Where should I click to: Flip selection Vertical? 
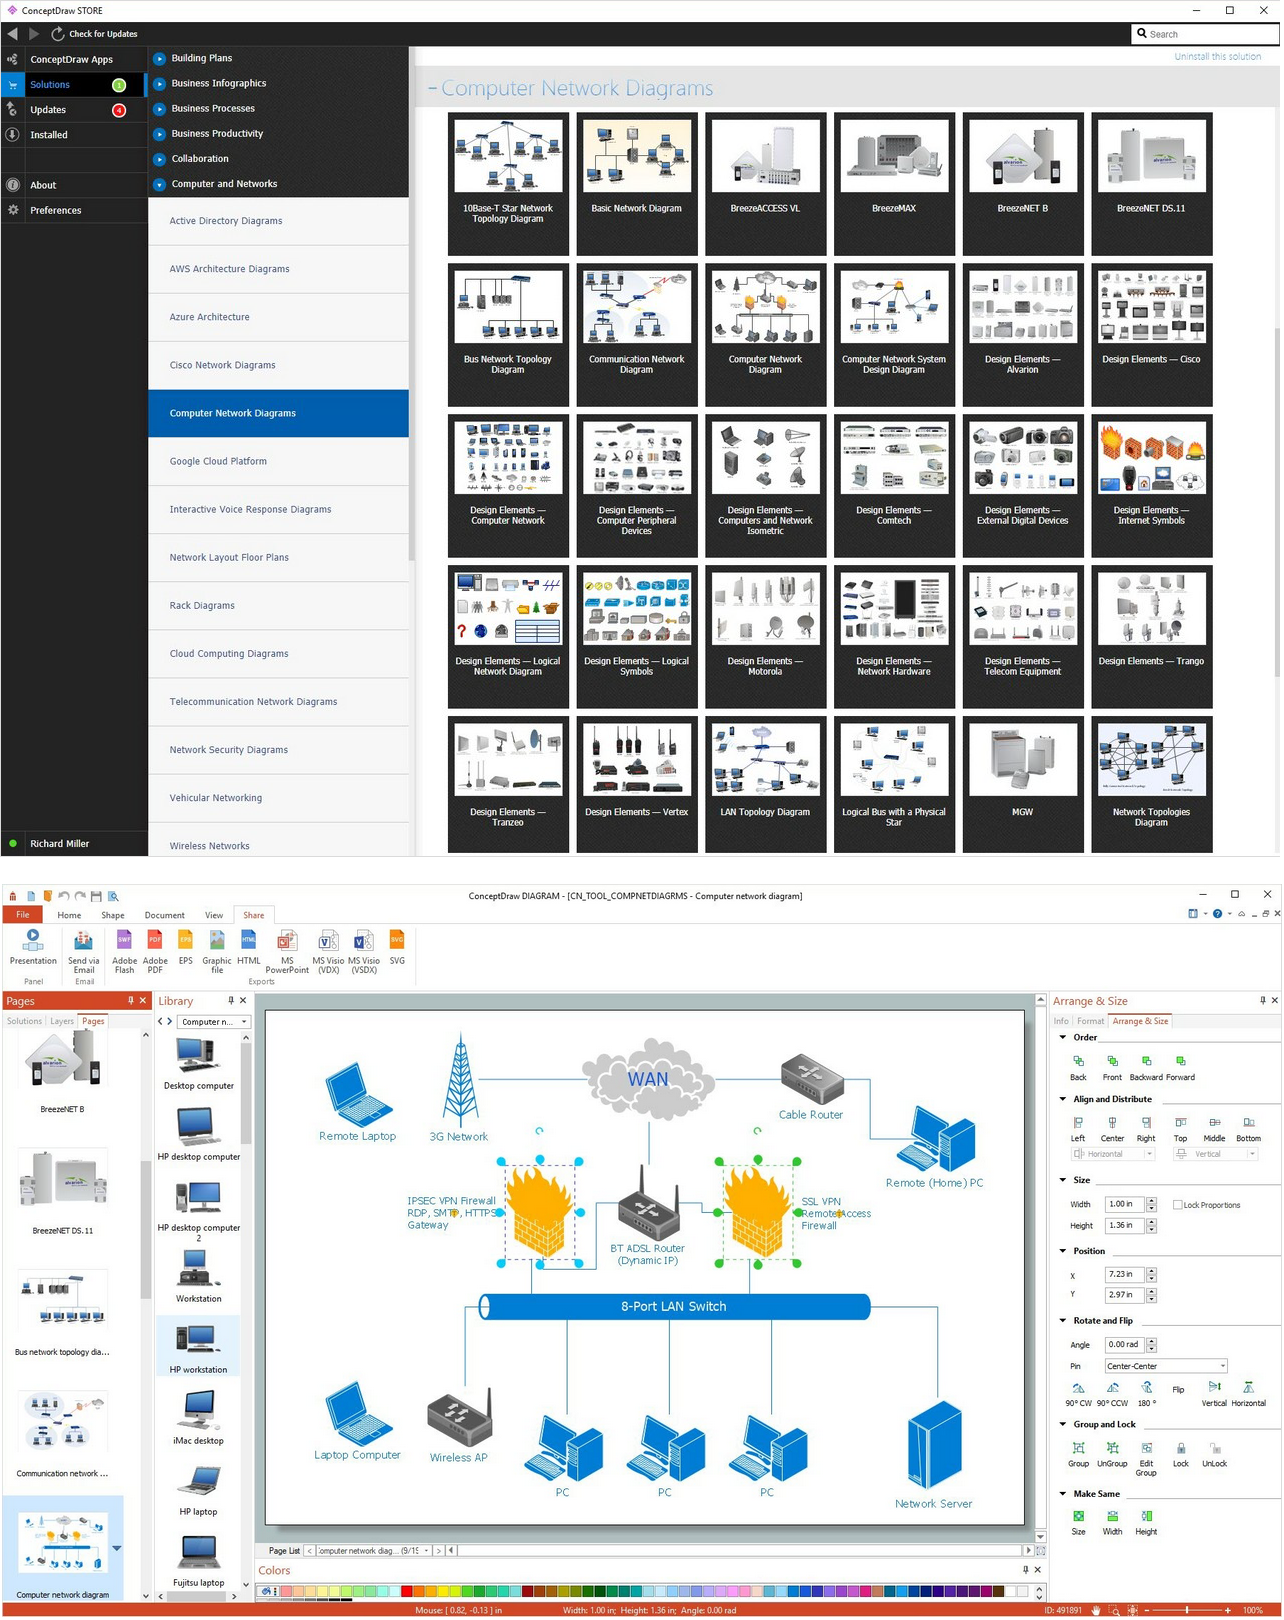click(1215, 1394)
